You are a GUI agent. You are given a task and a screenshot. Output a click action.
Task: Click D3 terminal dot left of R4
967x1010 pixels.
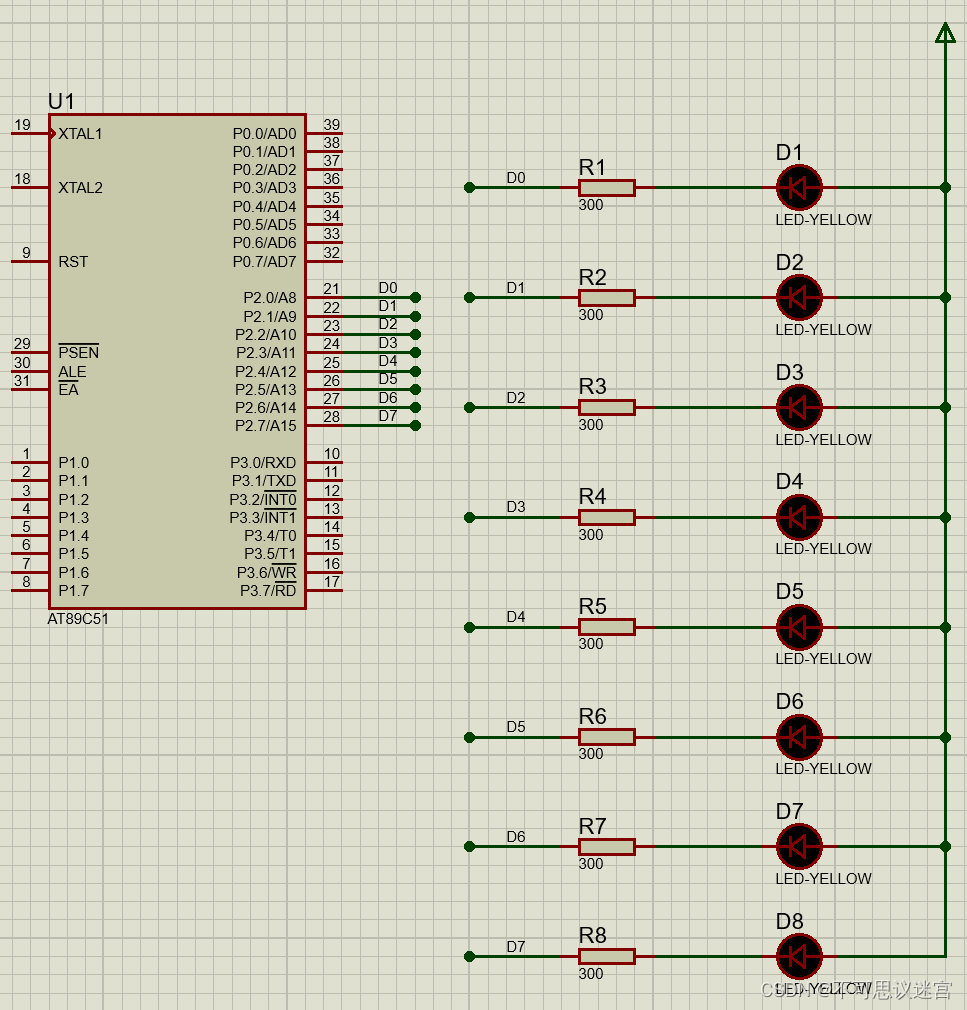pyautogui.click(x=470, y=517)
